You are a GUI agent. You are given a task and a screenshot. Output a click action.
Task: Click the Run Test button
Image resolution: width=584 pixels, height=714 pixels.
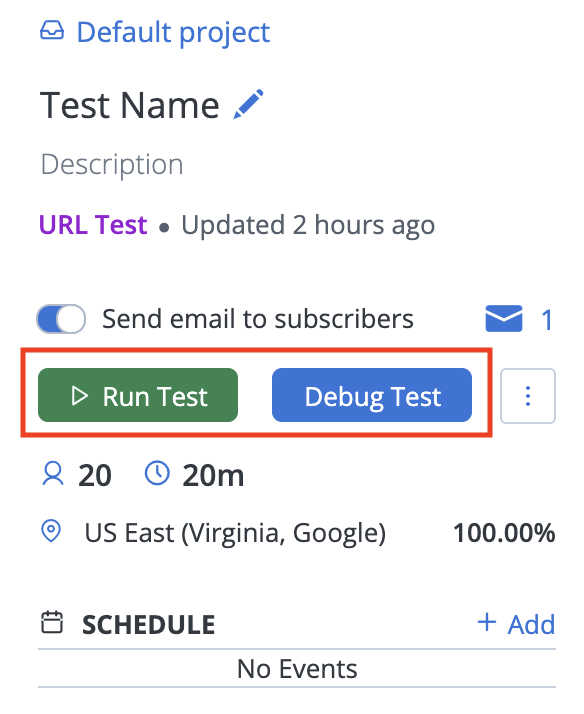coord(138,395)
